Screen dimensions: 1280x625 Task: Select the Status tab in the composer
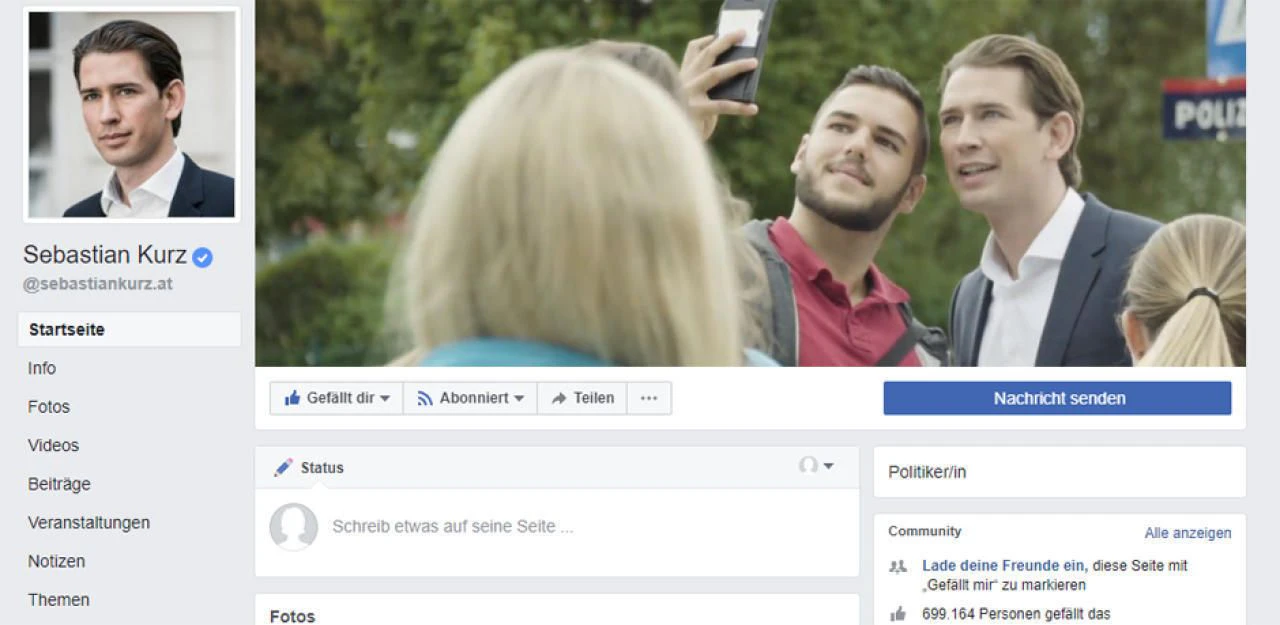pos(309,467)
